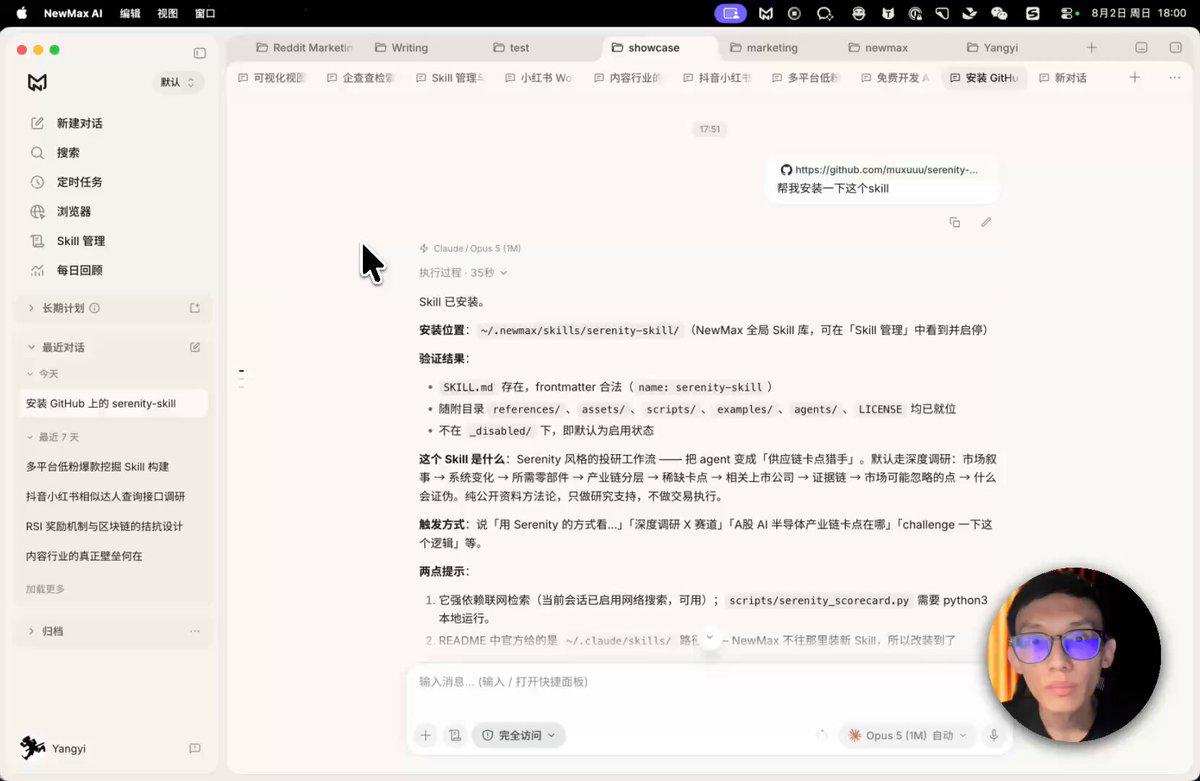The image size is (1200, 781).
Task: Click the feedback chat icon beside Yangyi
Action: pyautogui.click(x=195, y=748)
